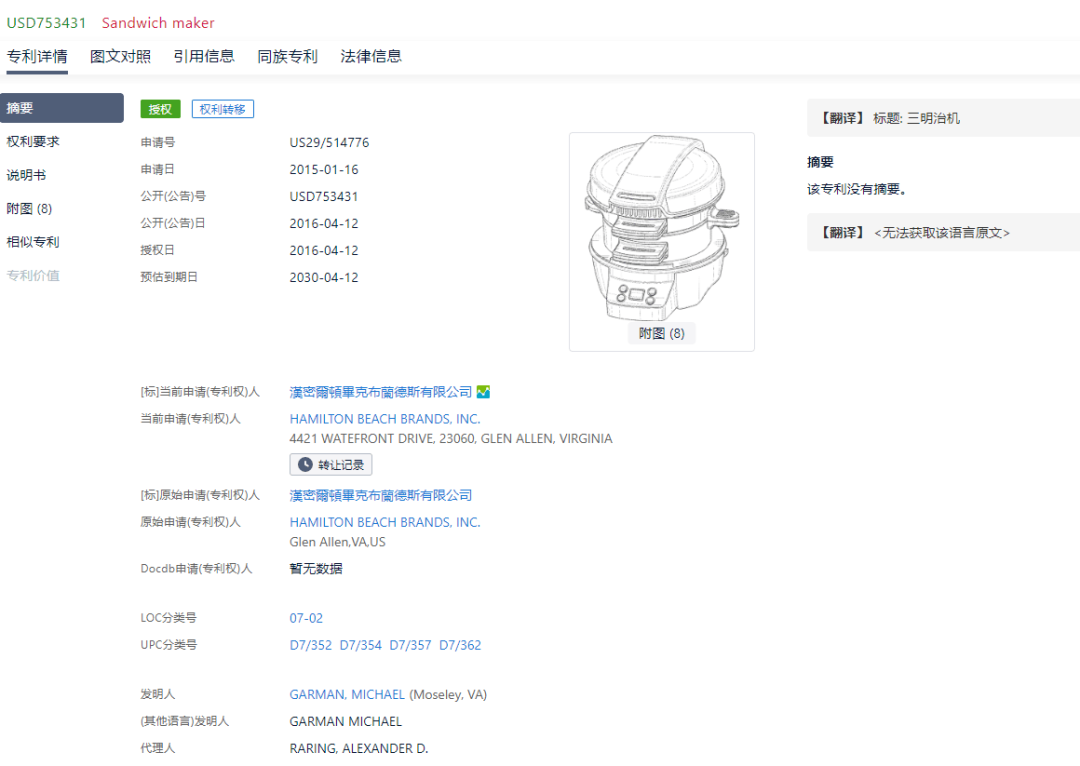The width and height of the screenshot is (1080, 766).
Task: Select 摘要 in the left sidebar
Action: point(61,108)
